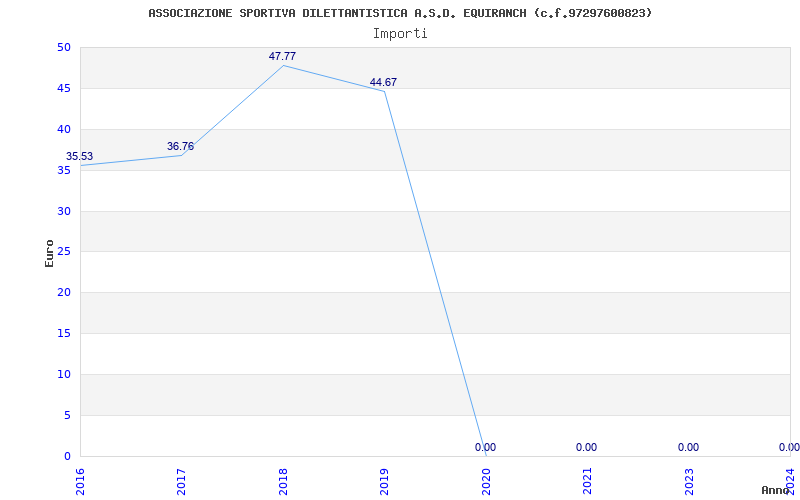The width and height of the screenshot is (800, 500).
Task: Click the 35 y-axis tick label
Action: pyautogui.click(x=64, y=170)
